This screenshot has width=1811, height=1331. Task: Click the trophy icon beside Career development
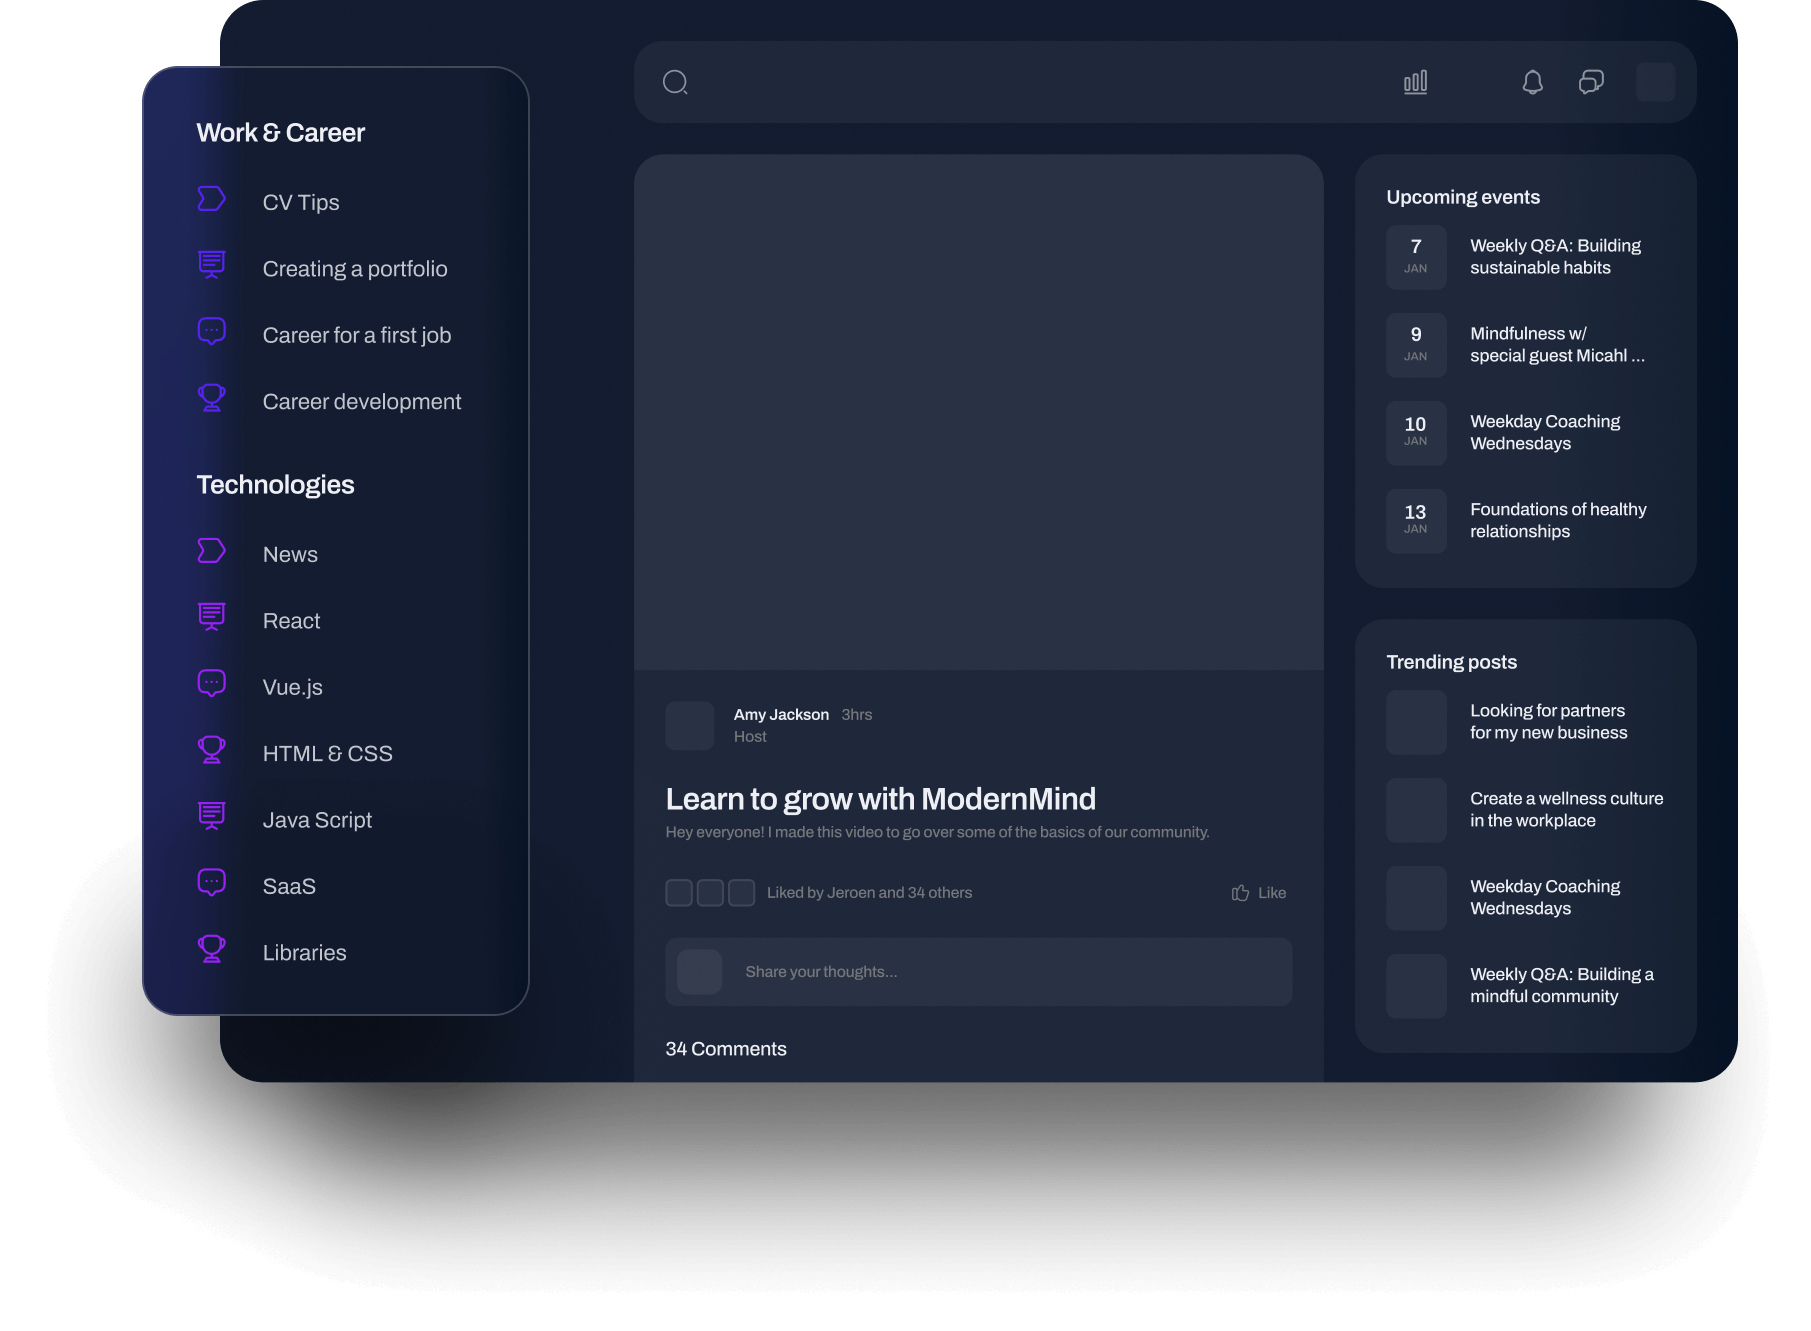click(211, 398)
